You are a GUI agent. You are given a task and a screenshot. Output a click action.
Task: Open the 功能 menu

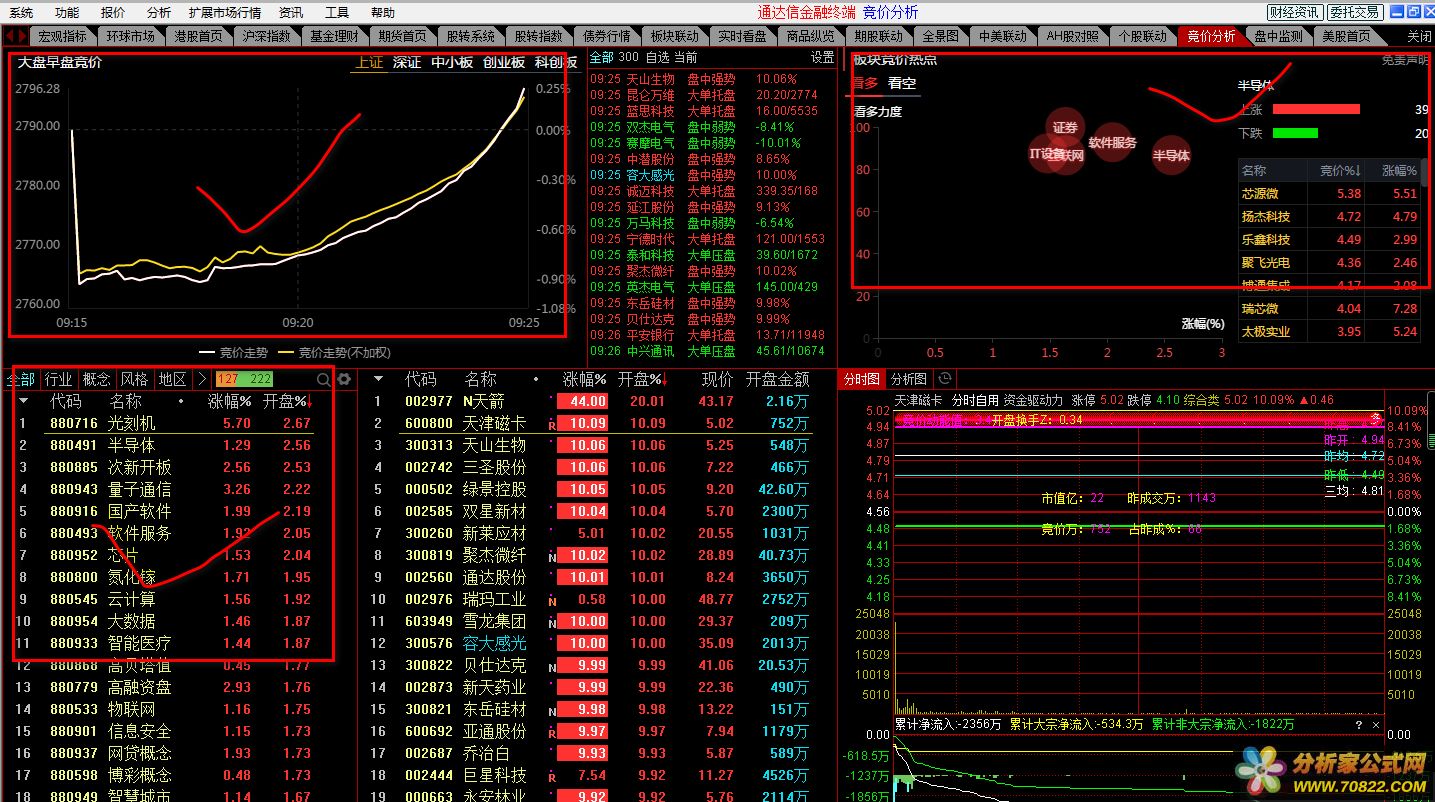coord(67,13)
